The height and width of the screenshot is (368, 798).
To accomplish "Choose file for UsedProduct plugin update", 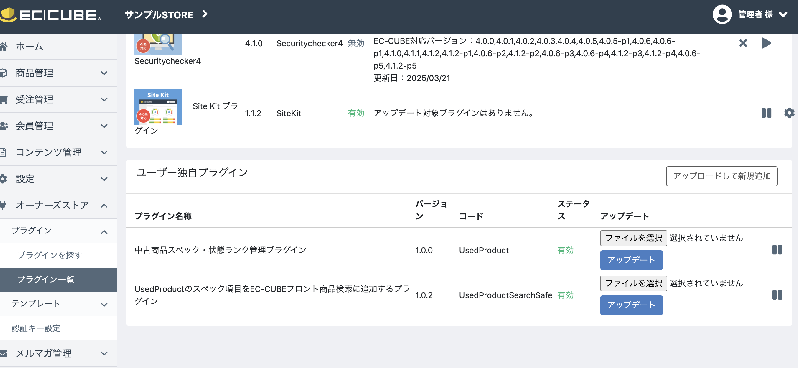I will 633,238.
